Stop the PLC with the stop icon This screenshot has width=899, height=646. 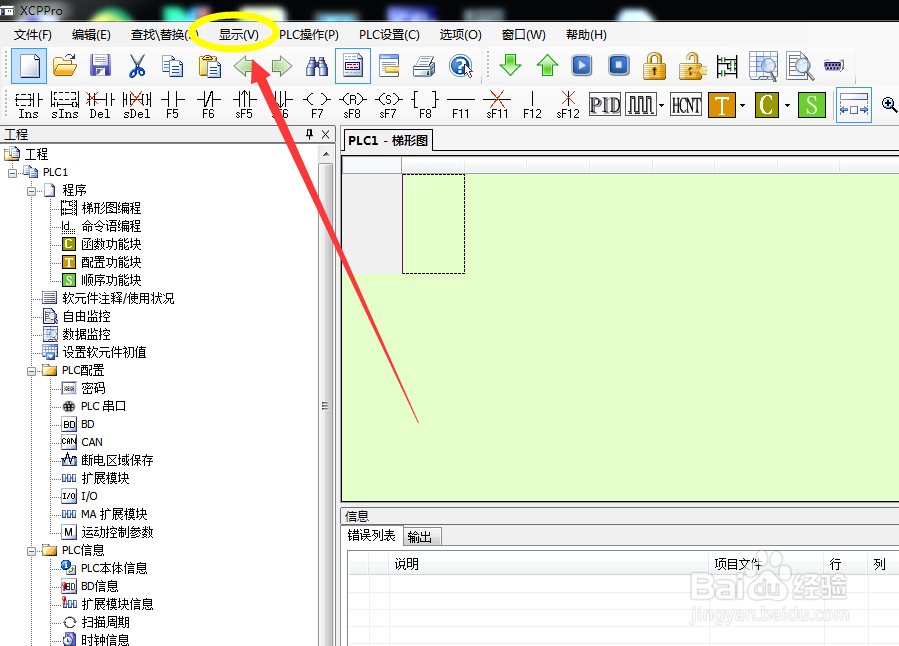tap(618, 64)
